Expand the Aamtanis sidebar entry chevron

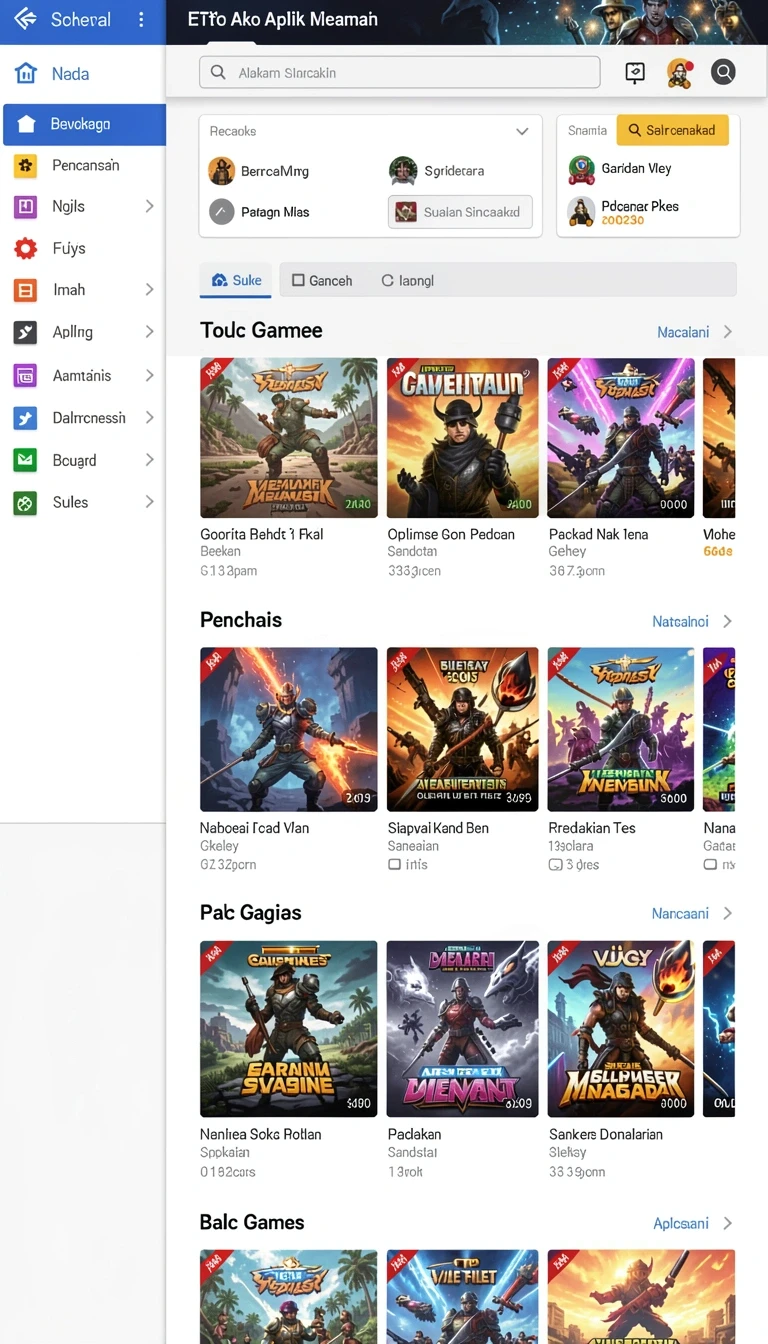tap(149, 375)
